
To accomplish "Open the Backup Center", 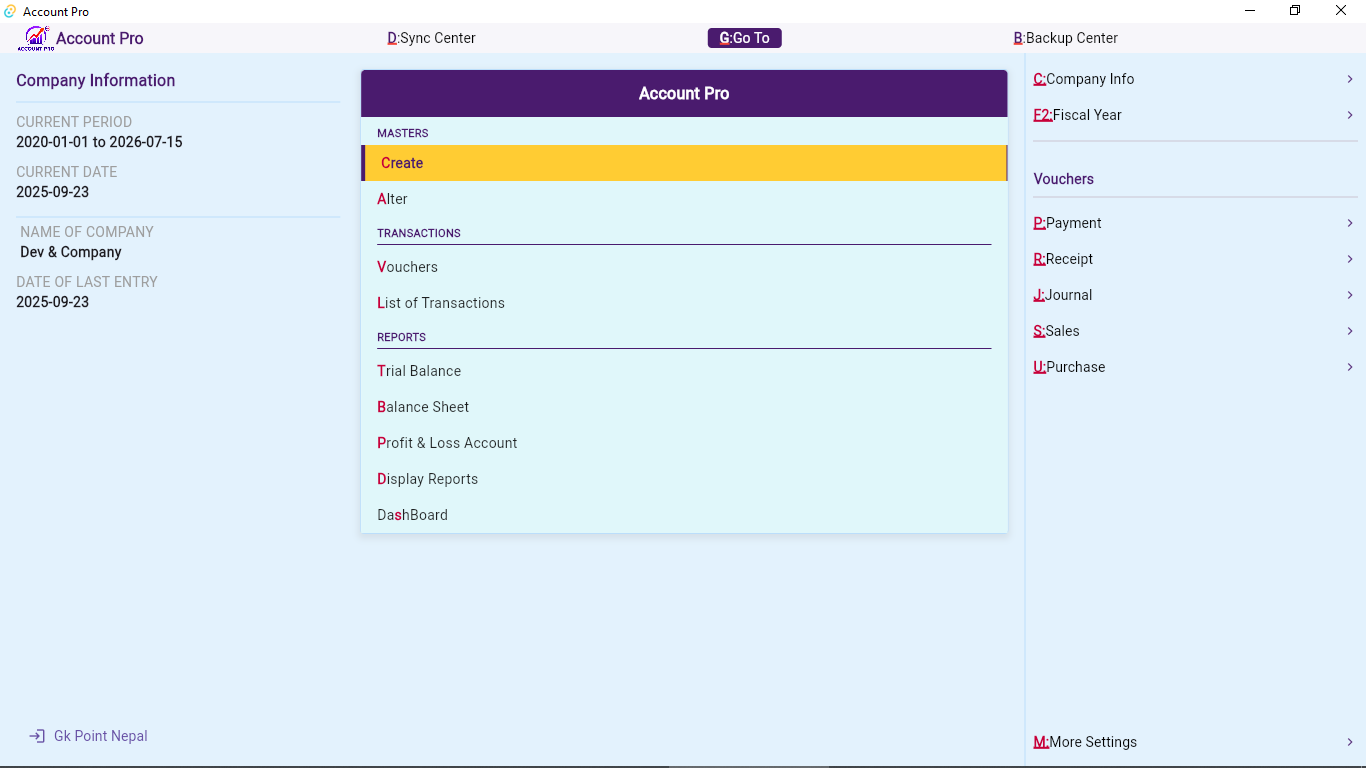I will [x=1066, y=38].
